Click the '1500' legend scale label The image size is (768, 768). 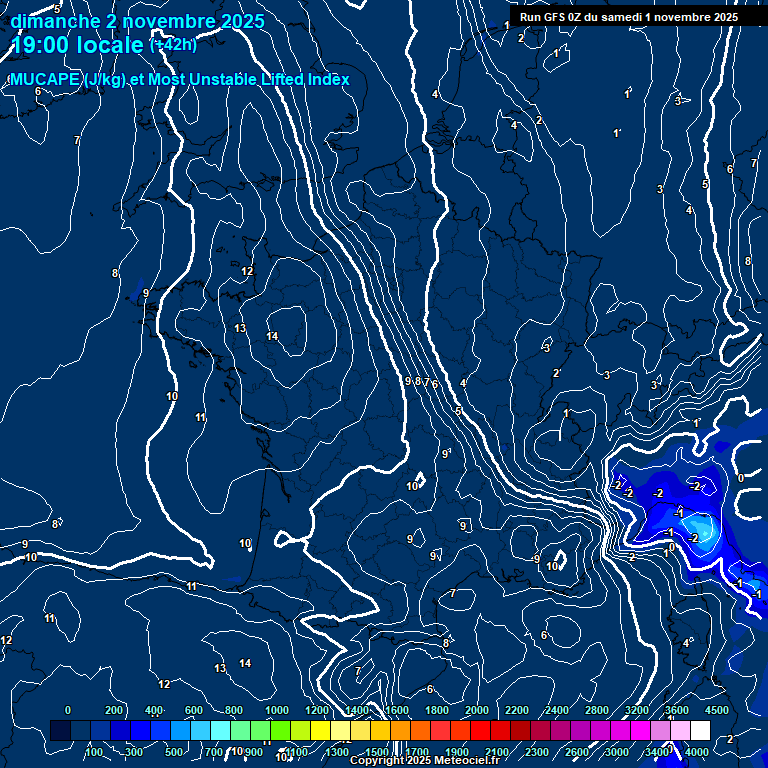click(377, 752)
